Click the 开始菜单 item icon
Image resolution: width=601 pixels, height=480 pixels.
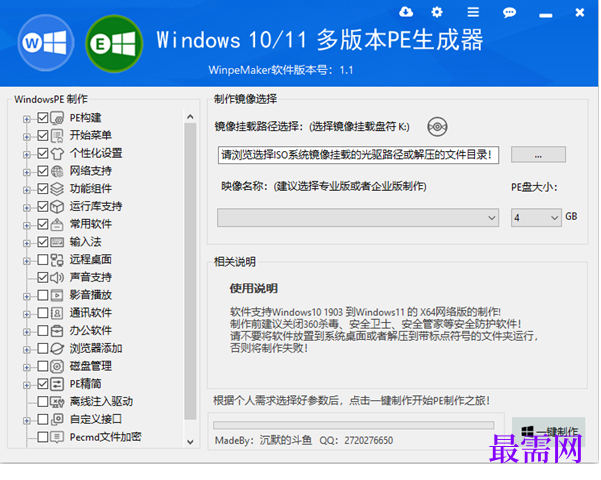tap(57, 136)
